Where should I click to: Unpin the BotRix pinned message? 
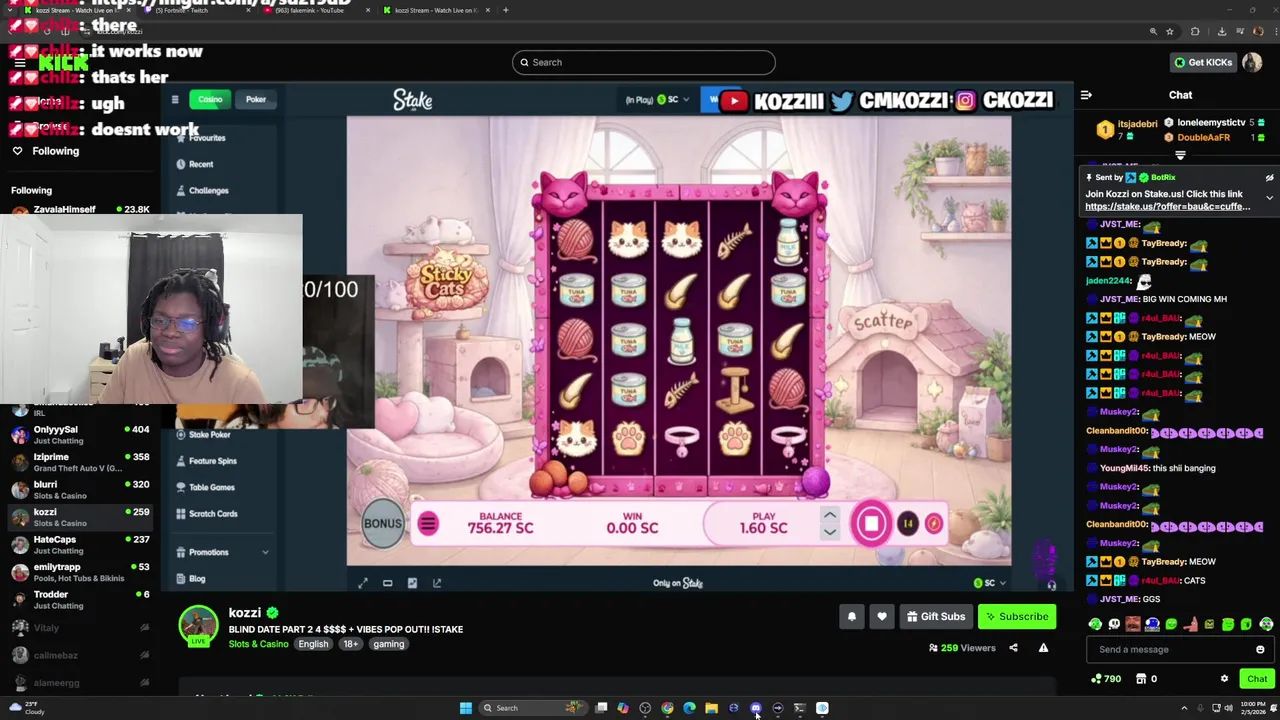(x=1269, y=178)
